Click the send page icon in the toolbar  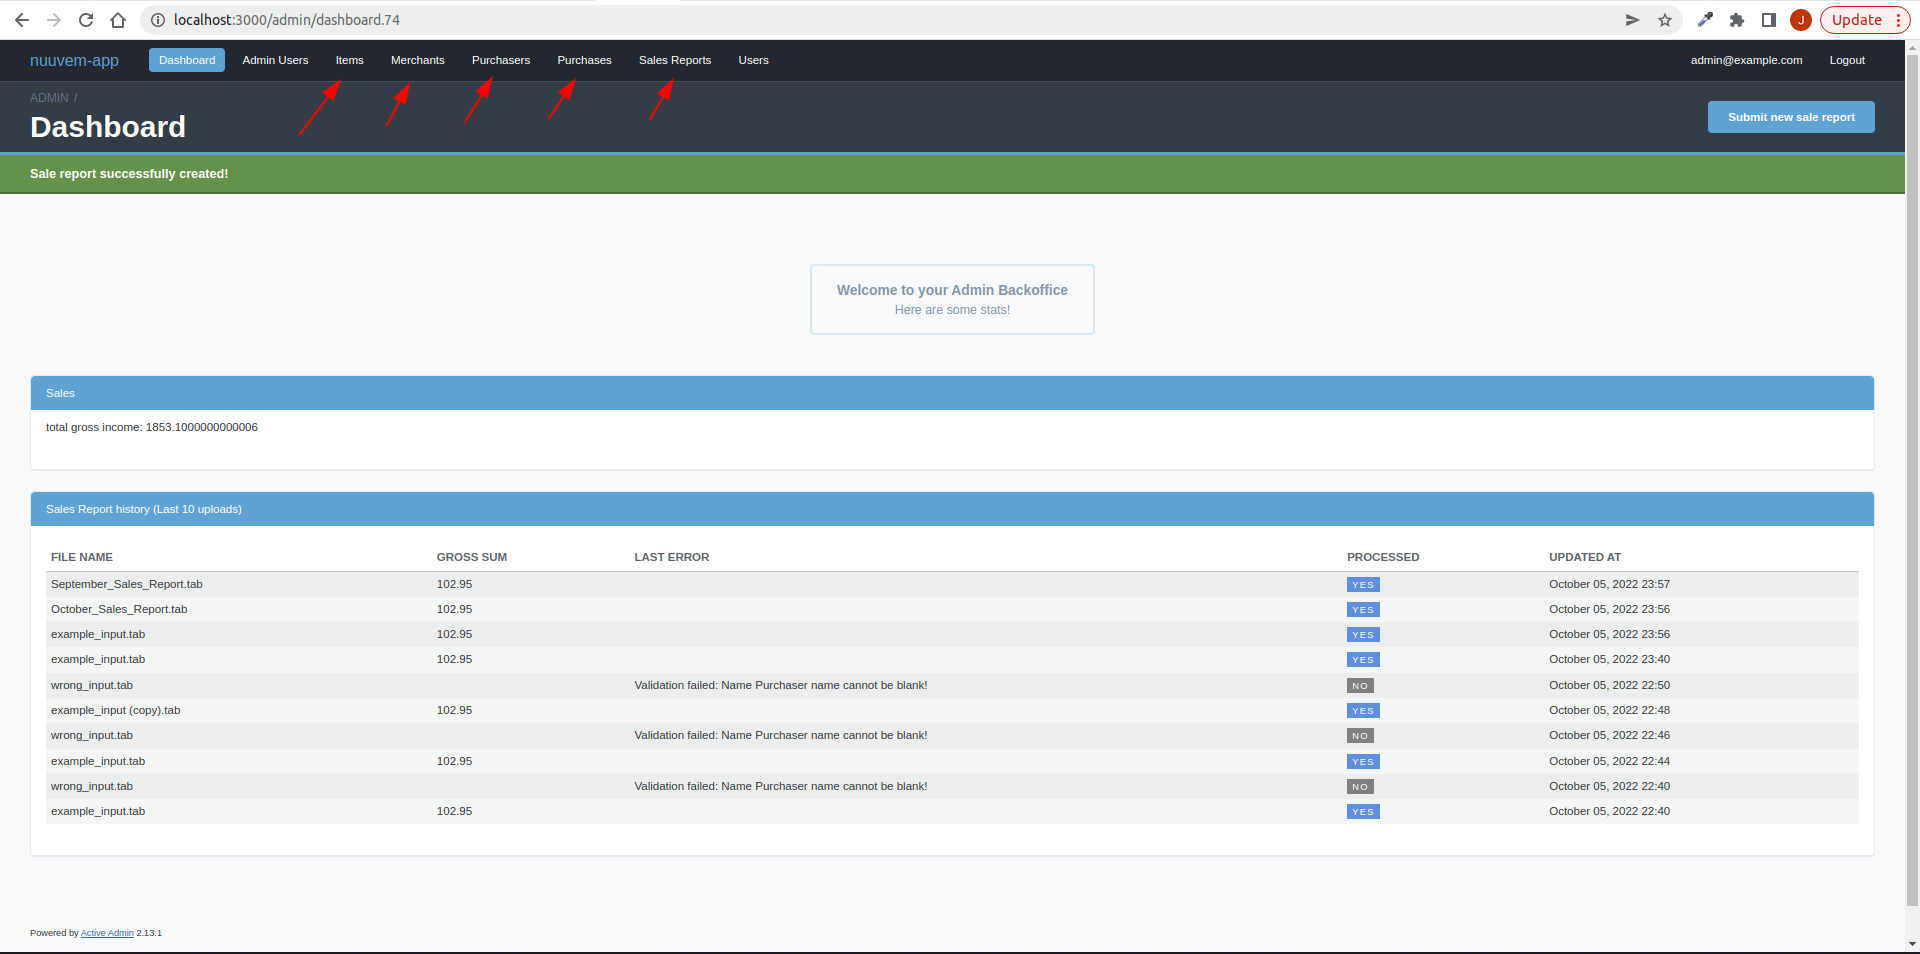pos(1633,20)
